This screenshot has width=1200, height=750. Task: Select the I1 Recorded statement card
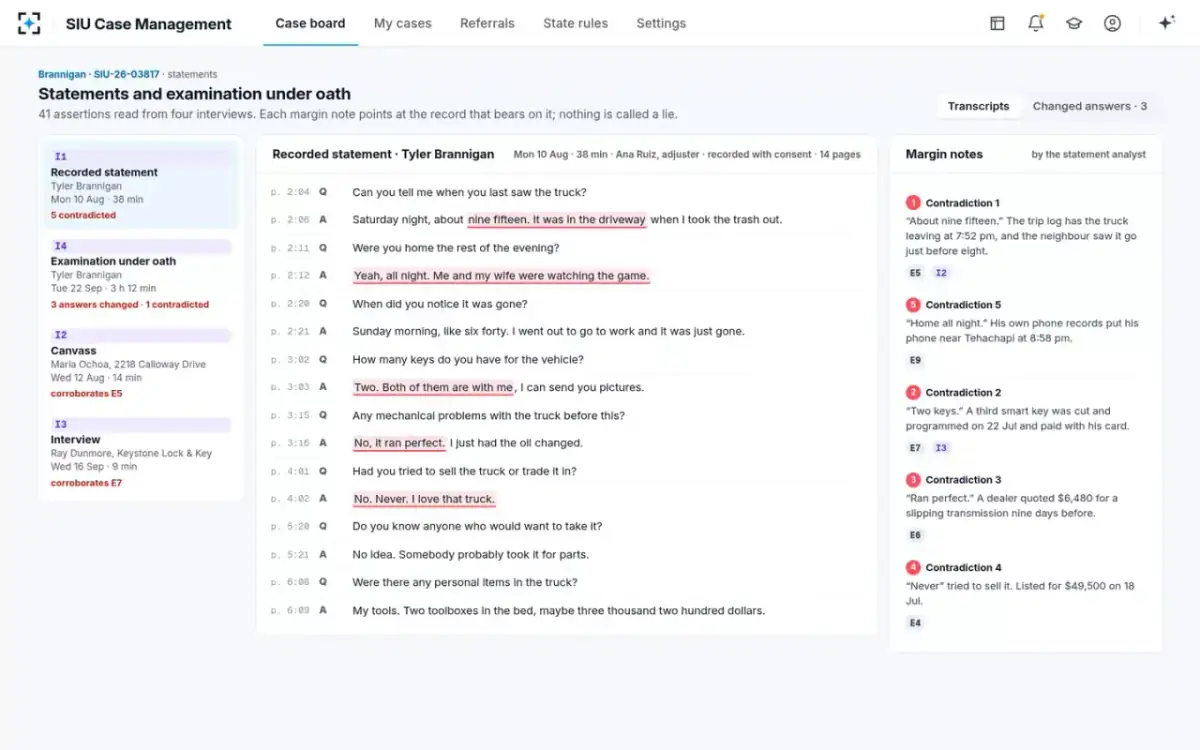[141, 185]
